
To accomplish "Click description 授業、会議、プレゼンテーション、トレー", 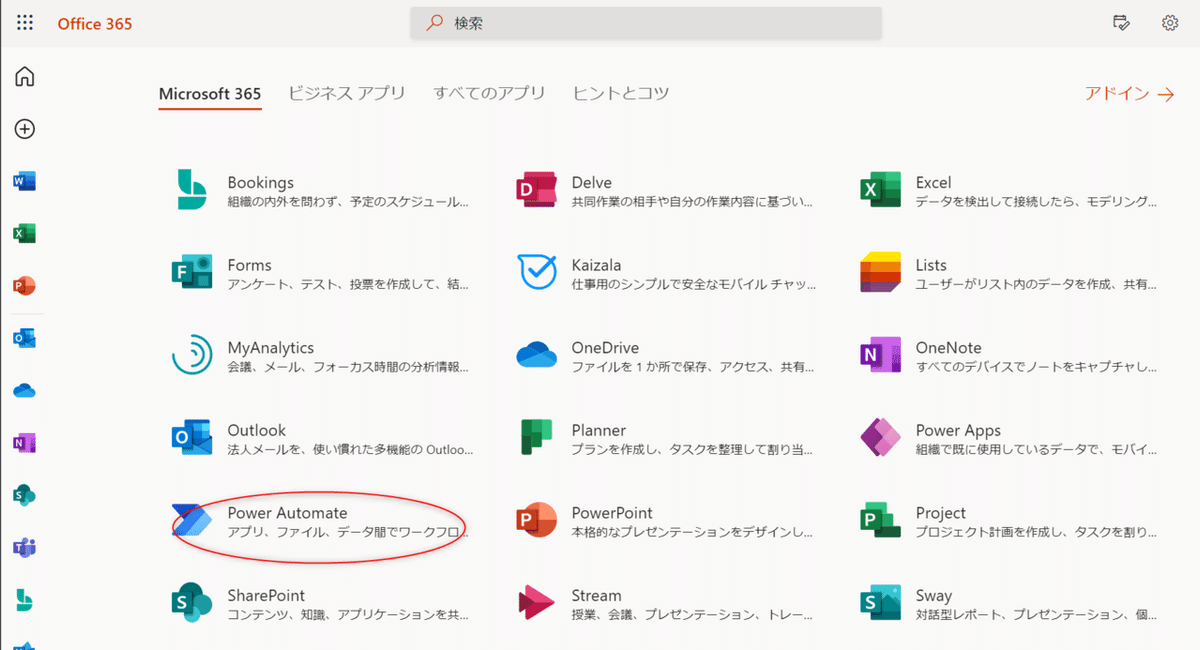I will click(x=693, y=614).
